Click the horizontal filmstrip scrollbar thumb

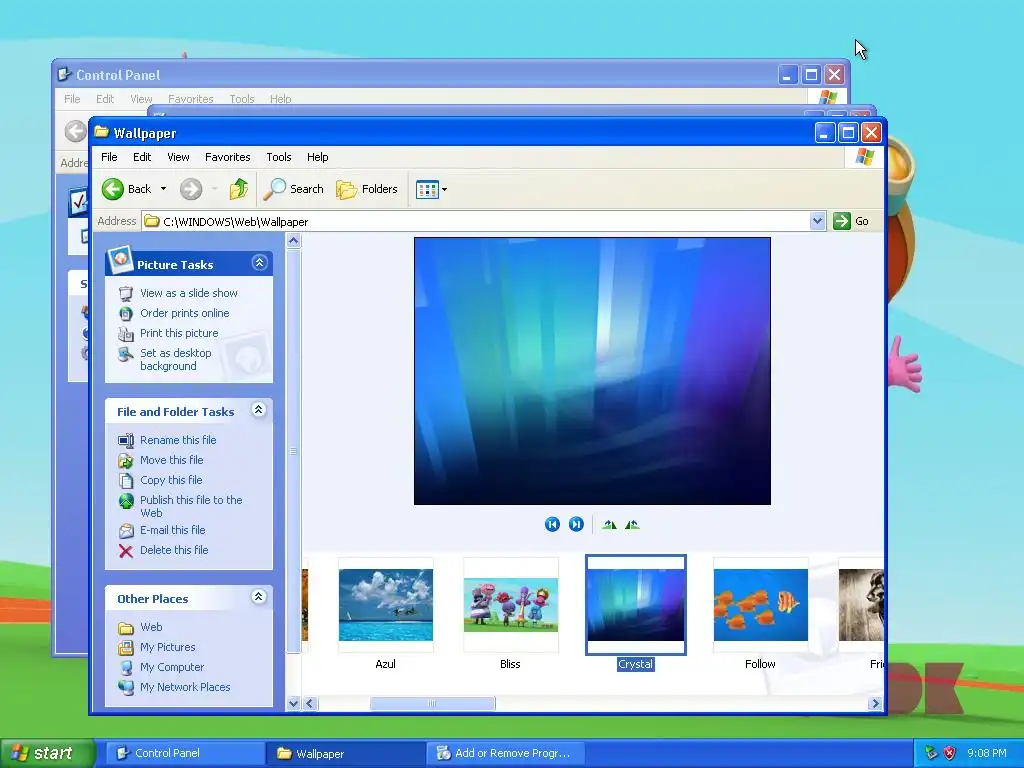(x=432, y=703)
